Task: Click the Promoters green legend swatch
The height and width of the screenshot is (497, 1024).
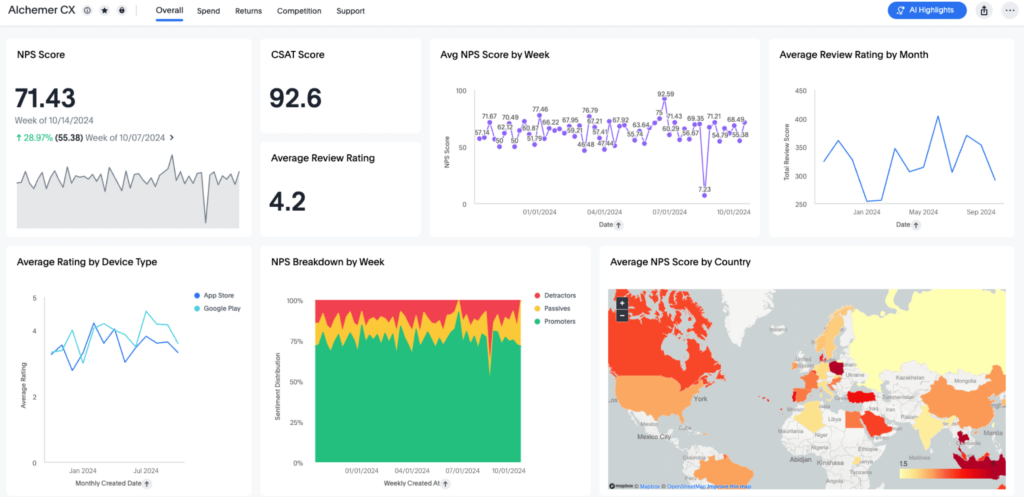Action: [x=537, y=322]
